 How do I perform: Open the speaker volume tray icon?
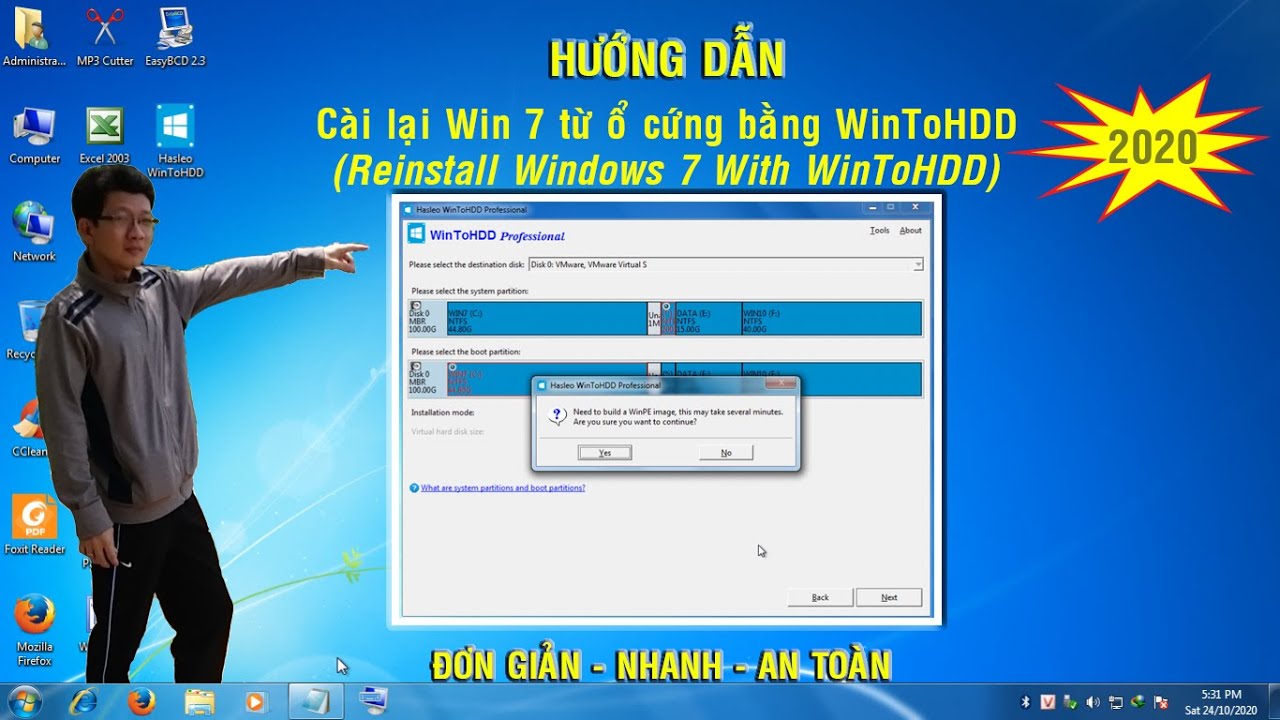pyautogui.click(x=1093, y=702)
